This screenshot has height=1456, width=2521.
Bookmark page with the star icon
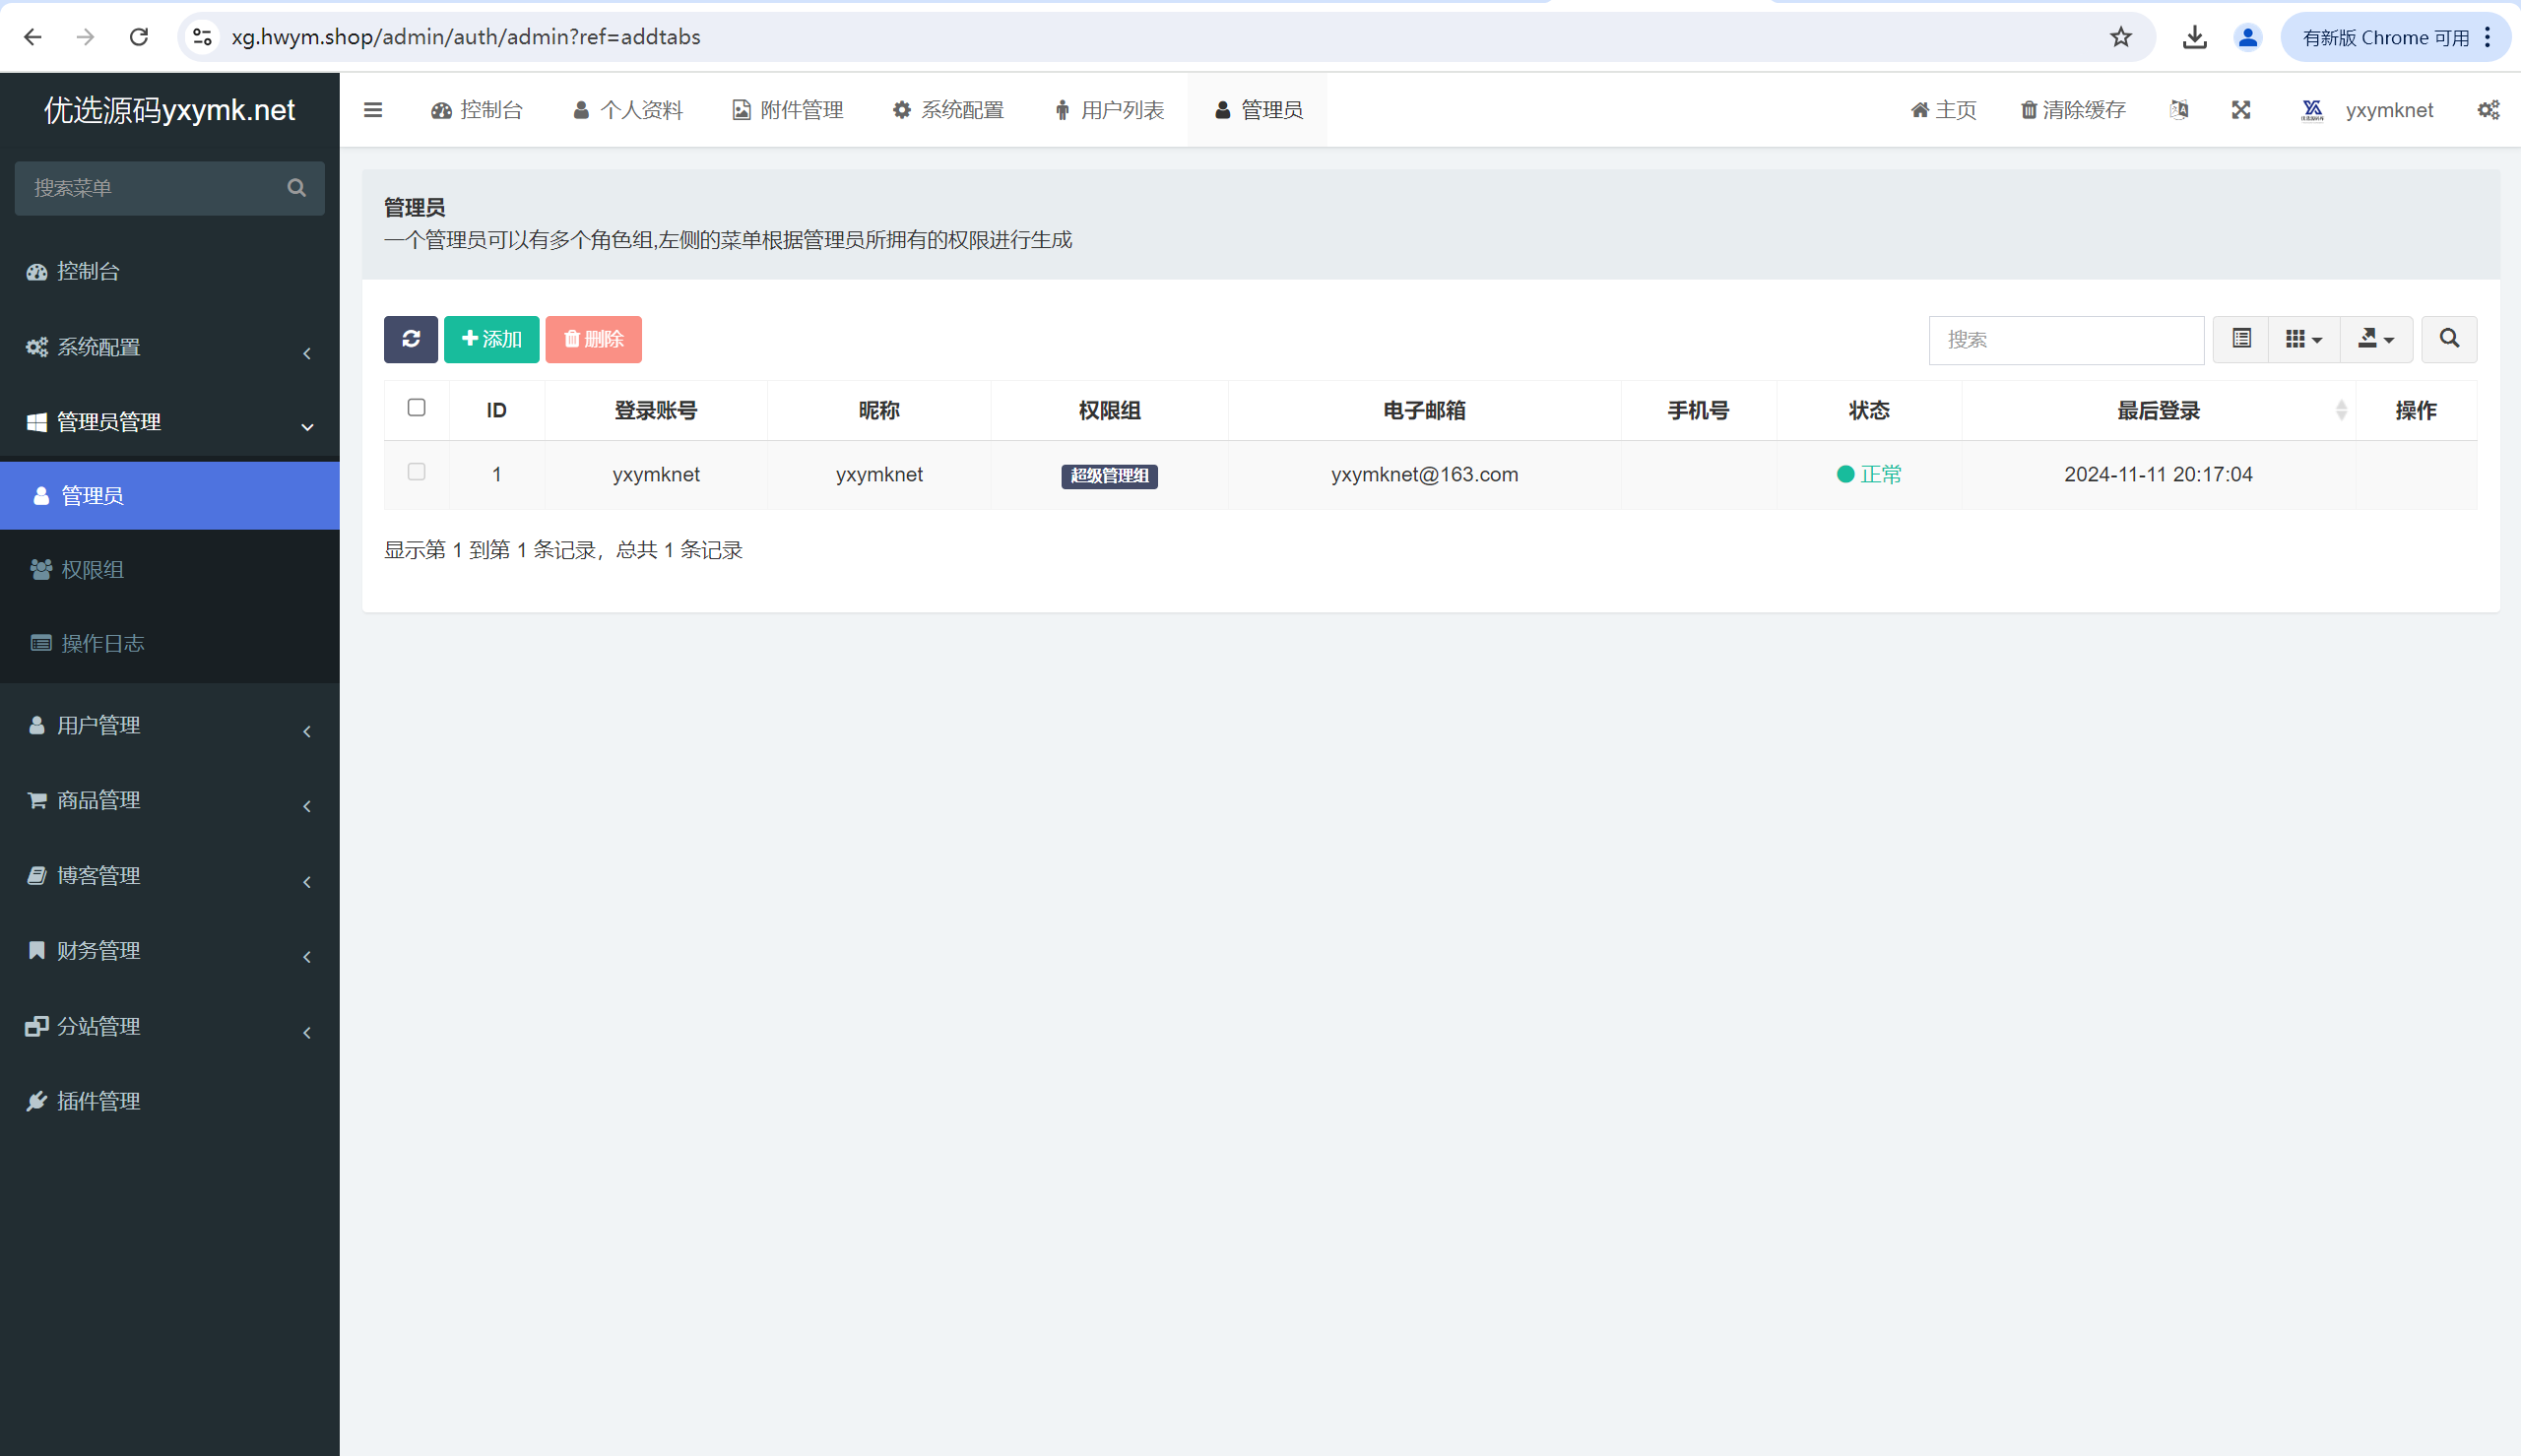click(2120, 37)
